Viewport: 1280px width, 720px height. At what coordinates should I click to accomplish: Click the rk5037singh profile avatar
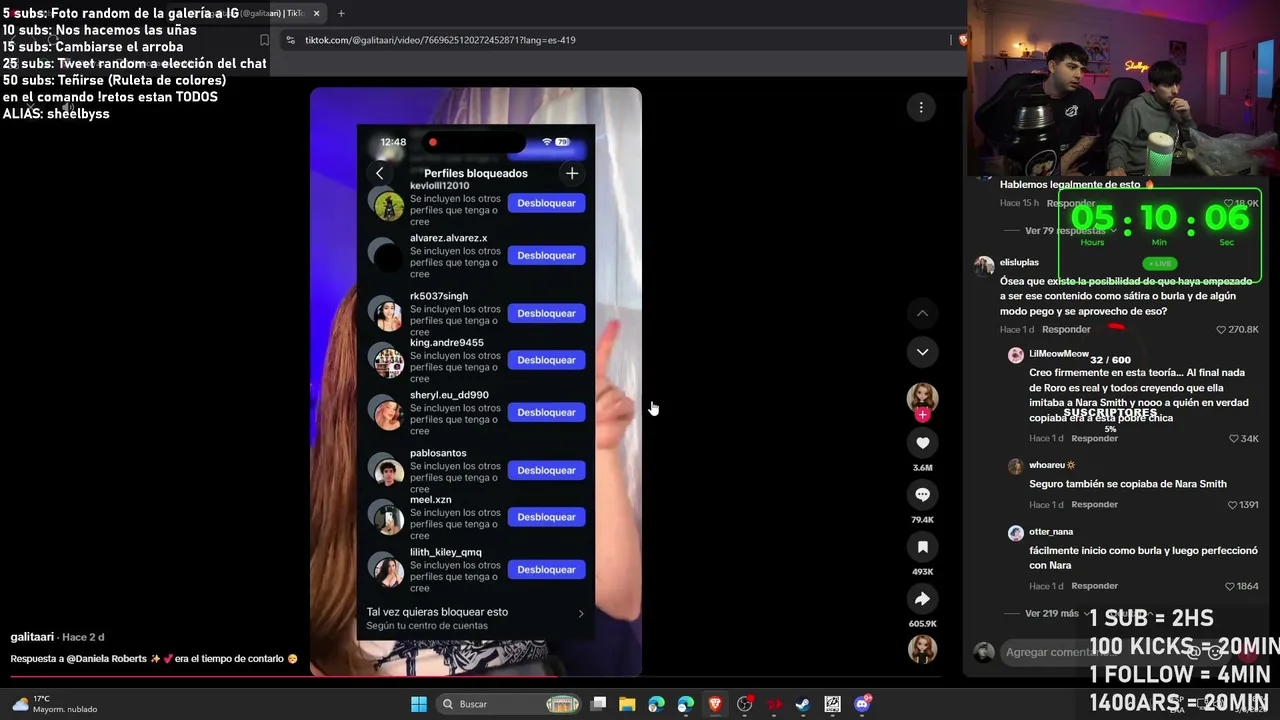pos(386,314)
